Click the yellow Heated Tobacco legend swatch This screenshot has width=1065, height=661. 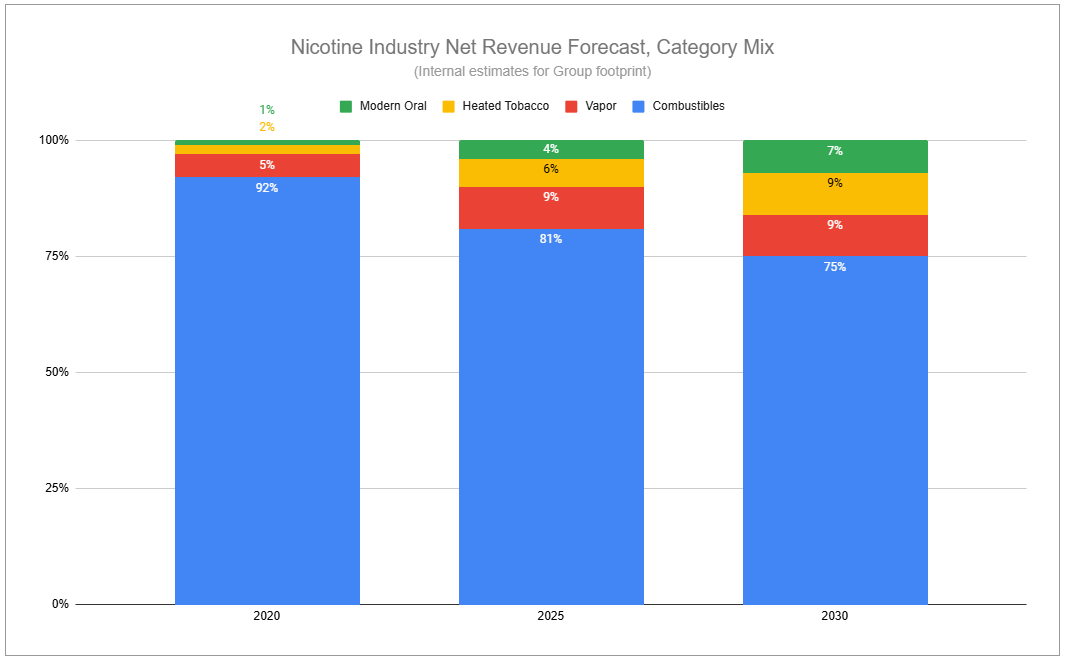tap(448, 107)
